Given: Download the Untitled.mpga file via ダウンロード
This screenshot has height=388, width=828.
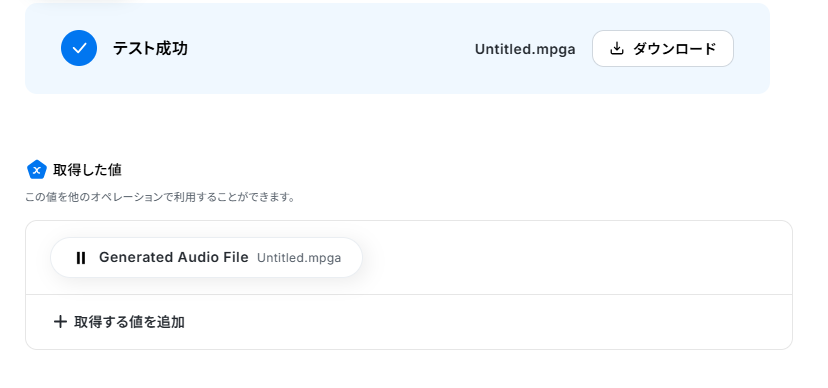Looking at the screenshot, I should click(663, 49).
